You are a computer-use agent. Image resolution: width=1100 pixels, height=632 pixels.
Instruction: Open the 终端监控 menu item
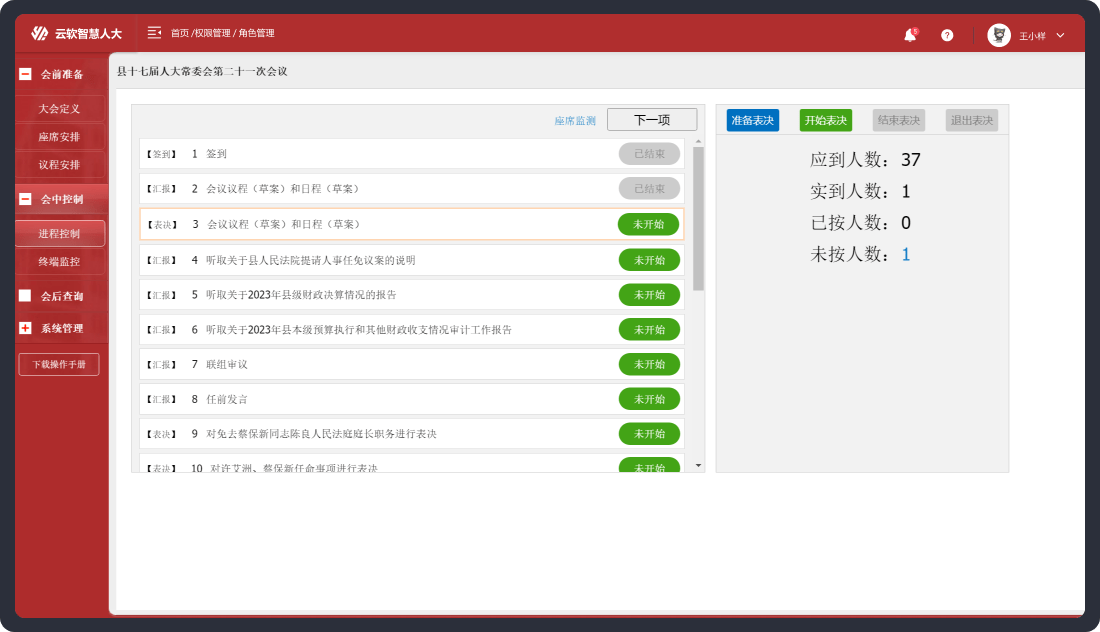(x=59, y=262)
